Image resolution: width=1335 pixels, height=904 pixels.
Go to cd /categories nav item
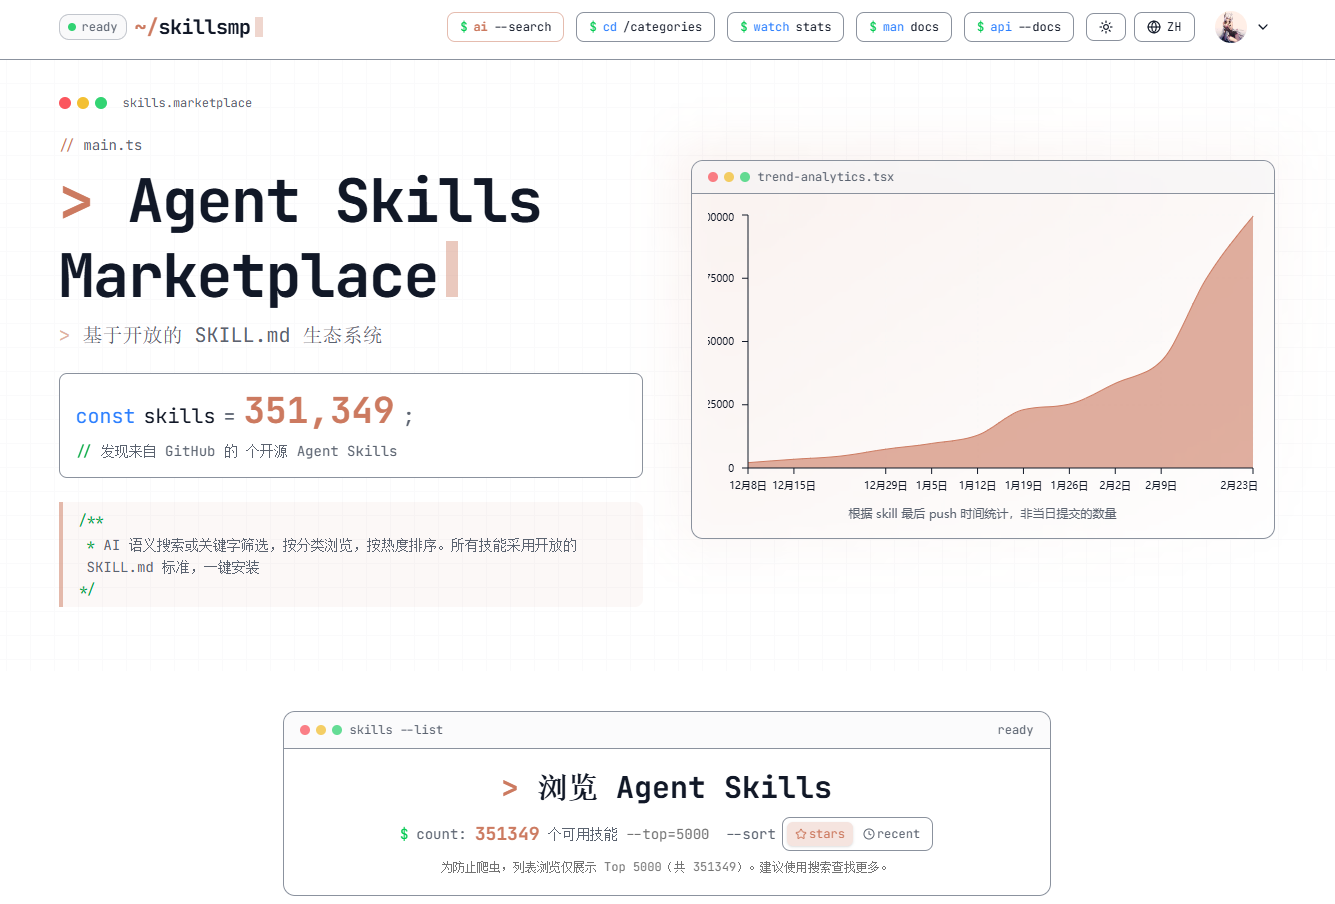coord(645,27)
